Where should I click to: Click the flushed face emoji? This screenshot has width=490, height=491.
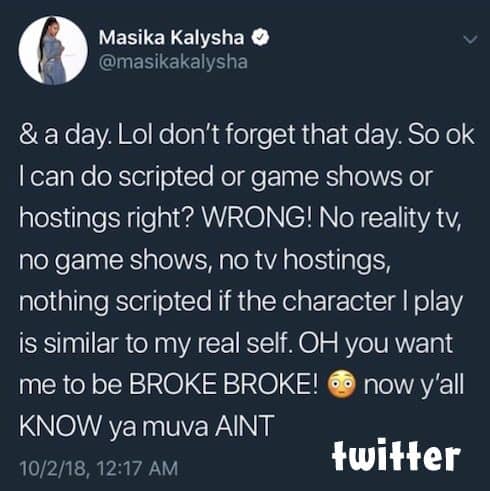(341, 385)
